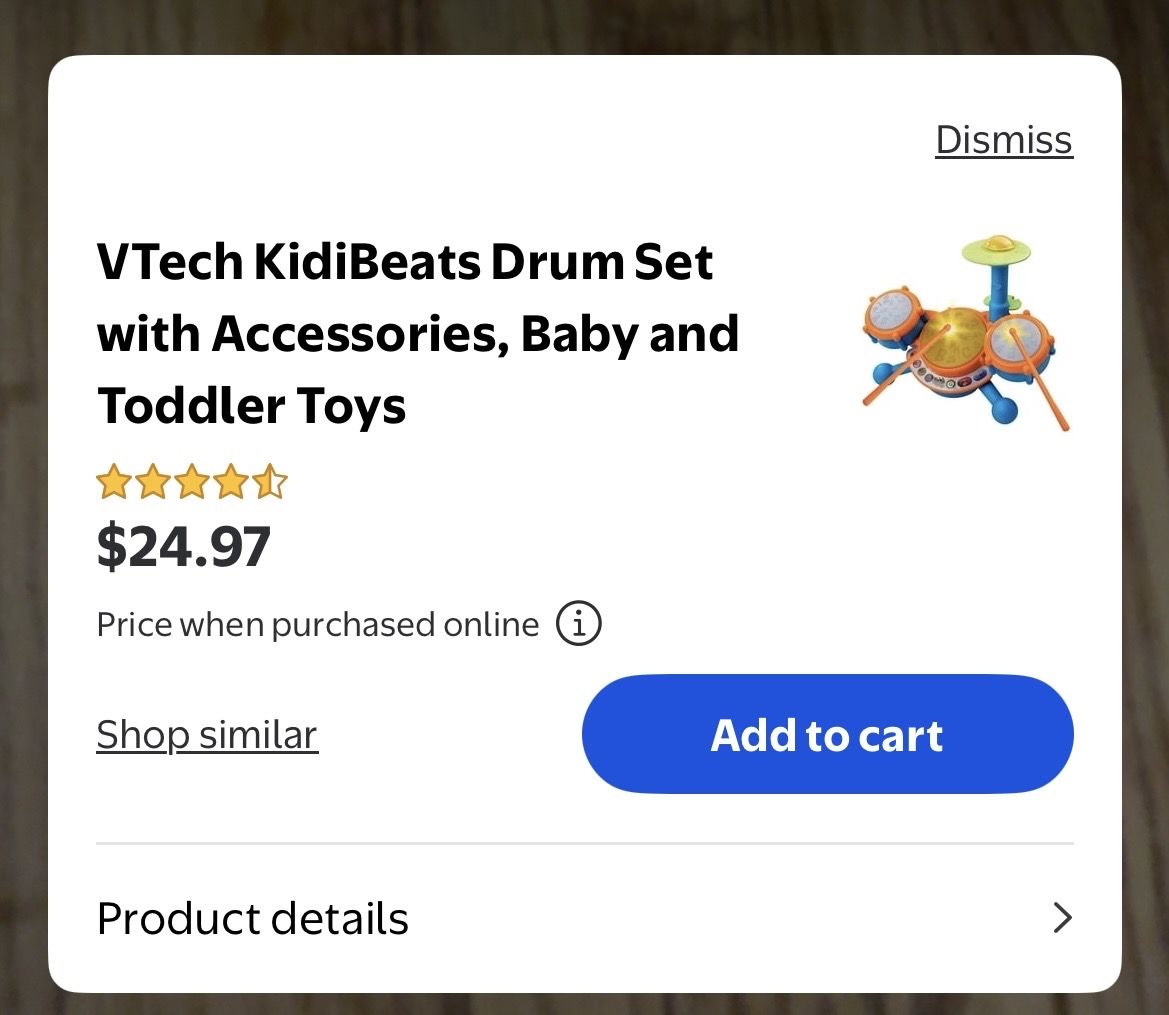Add the VTech drum set to cart
Viewport: 1169px width, 1015px height.
pos(827,735)
